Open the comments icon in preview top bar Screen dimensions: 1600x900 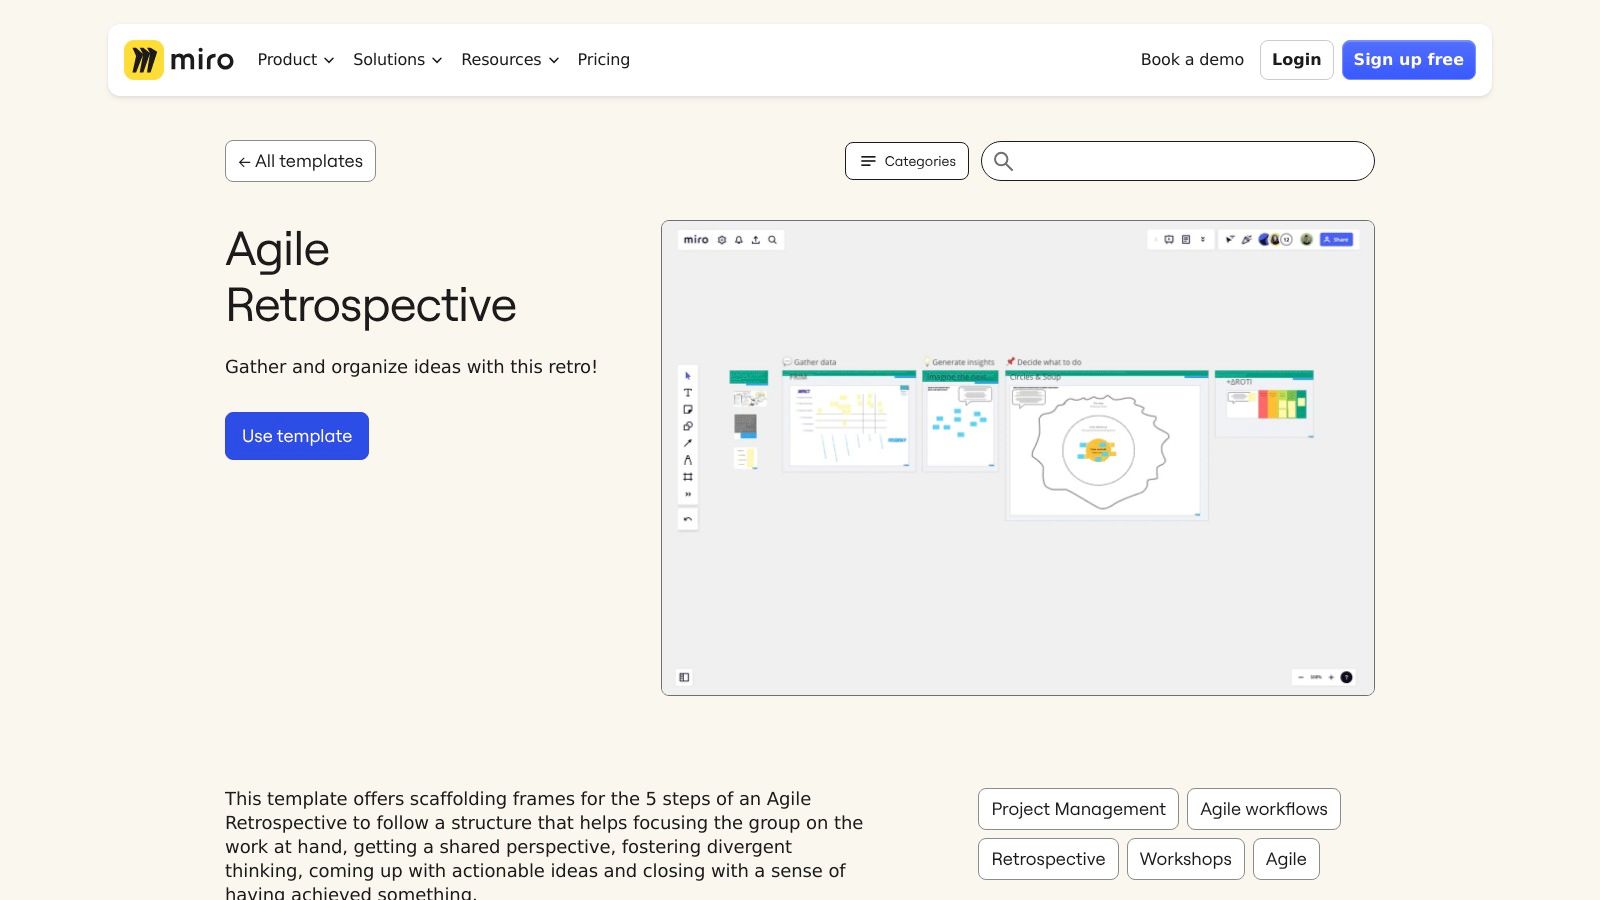point(1169,240)
